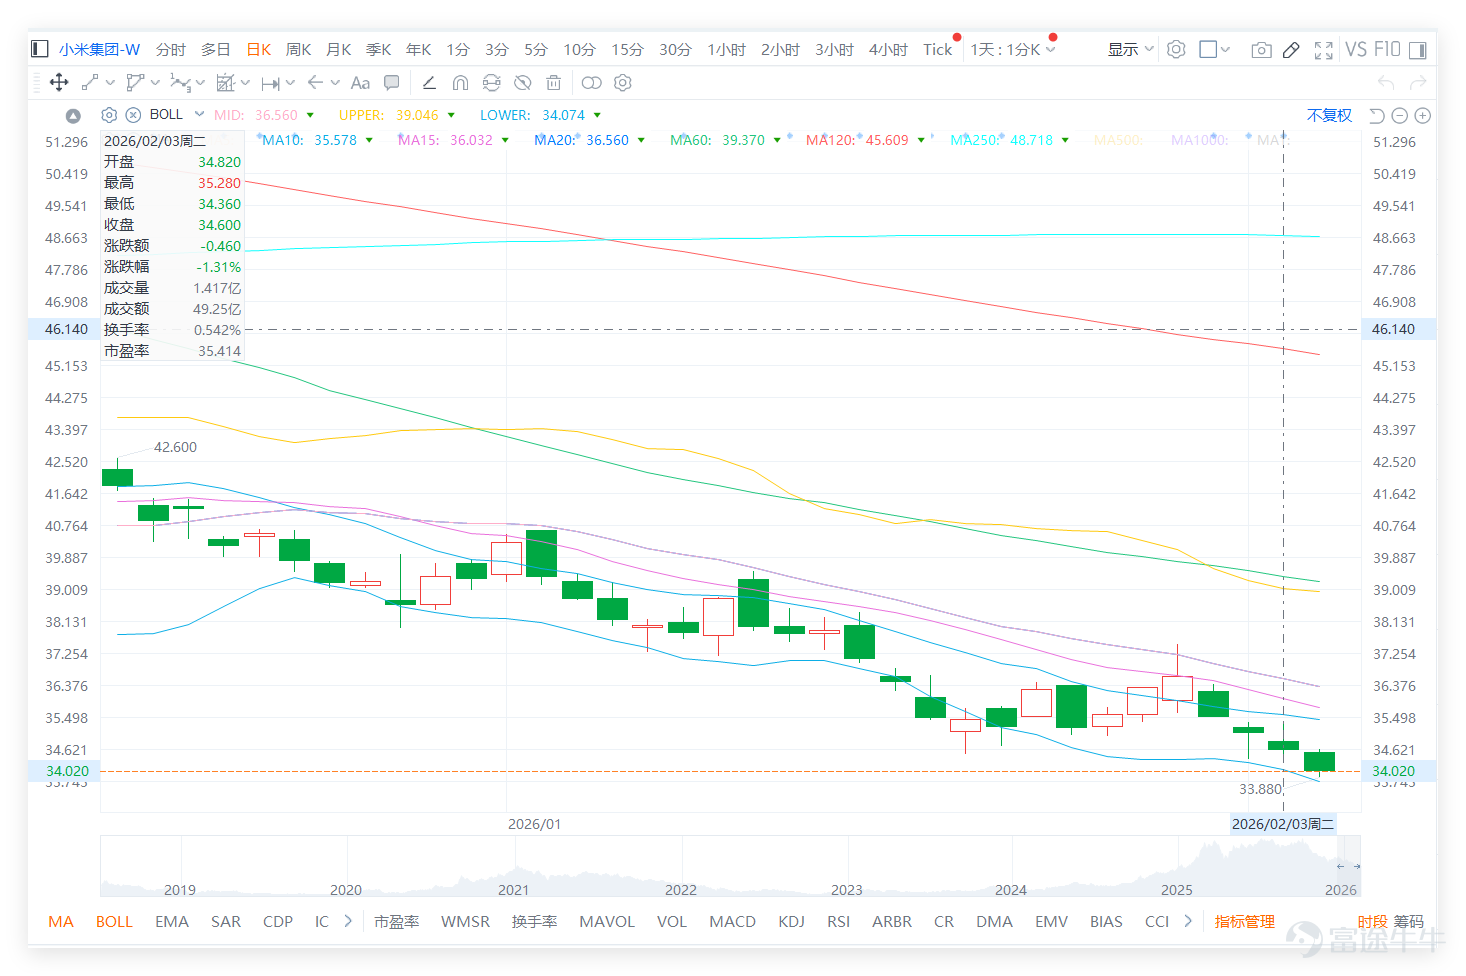Hide all drawings with eye-slash icon
This screenshot has height=976, width=1466.
pyautogui.click(x=522, y=83)
